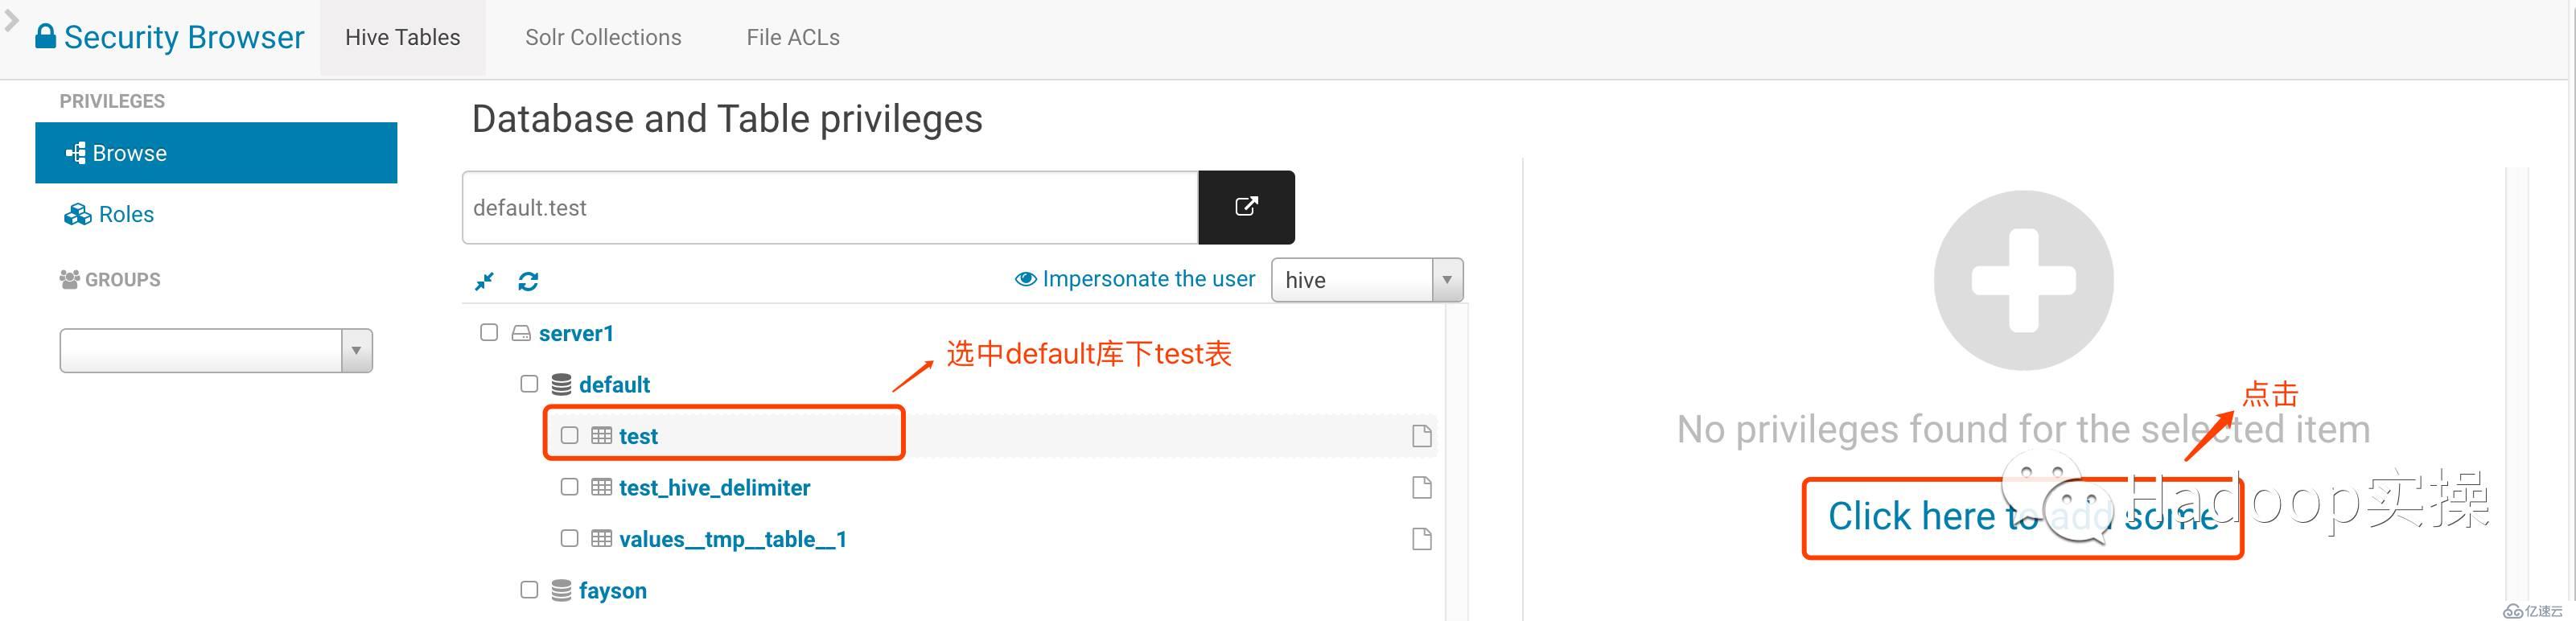Enable the fayson database checkbox
The image size is (2576, 621).
(x=529, y=590)
